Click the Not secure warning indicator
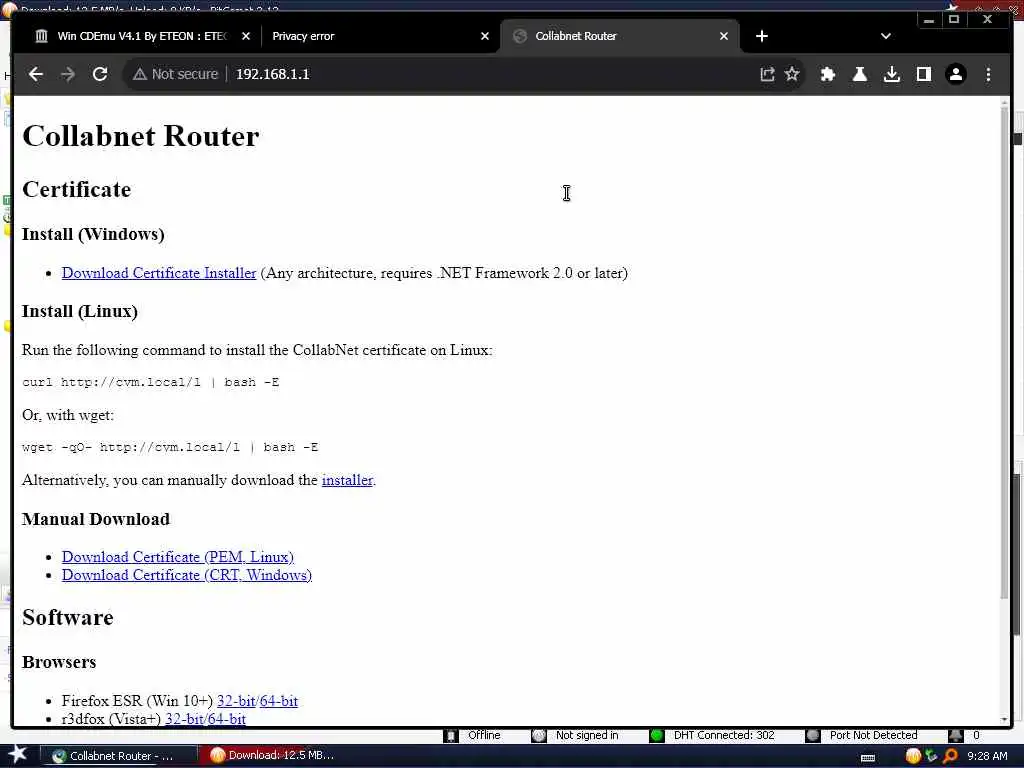 click(175, 74)
